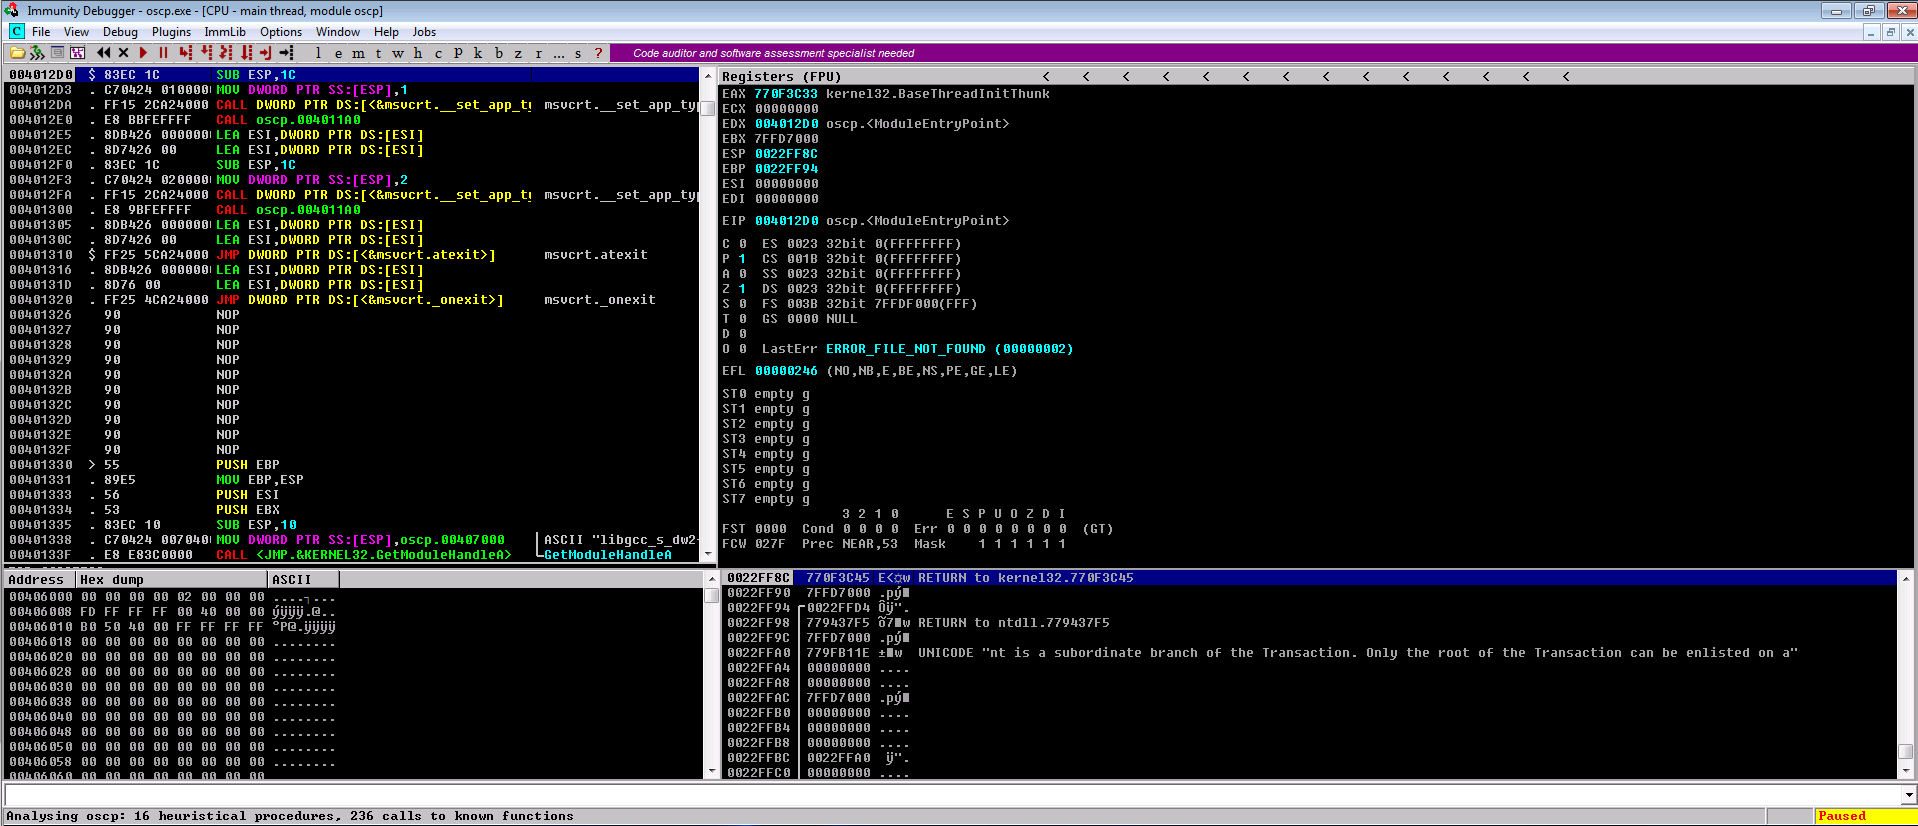Open the File menu
1918x826 pixels.
41,32
